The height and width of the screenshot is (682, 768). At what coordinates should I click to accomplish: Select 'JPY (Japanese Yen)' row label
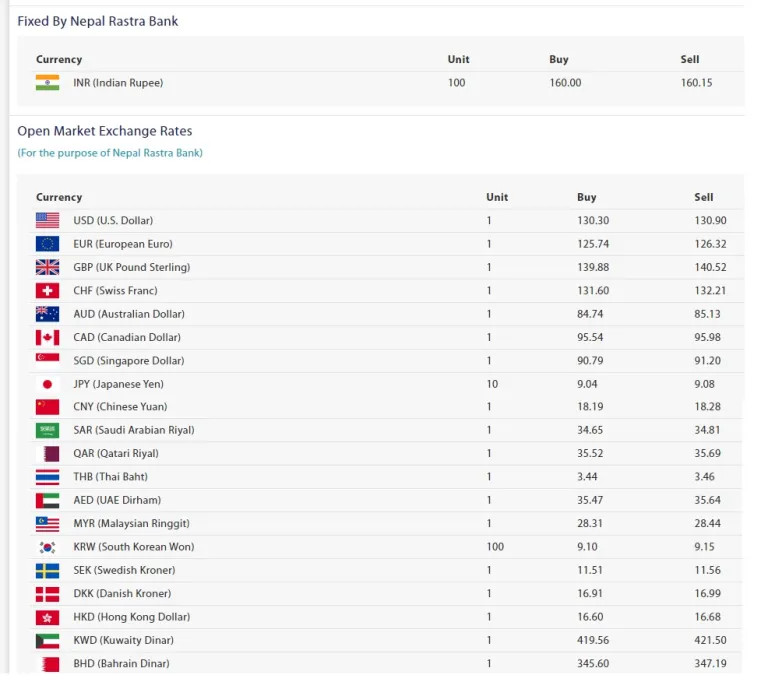coord(119,384)
